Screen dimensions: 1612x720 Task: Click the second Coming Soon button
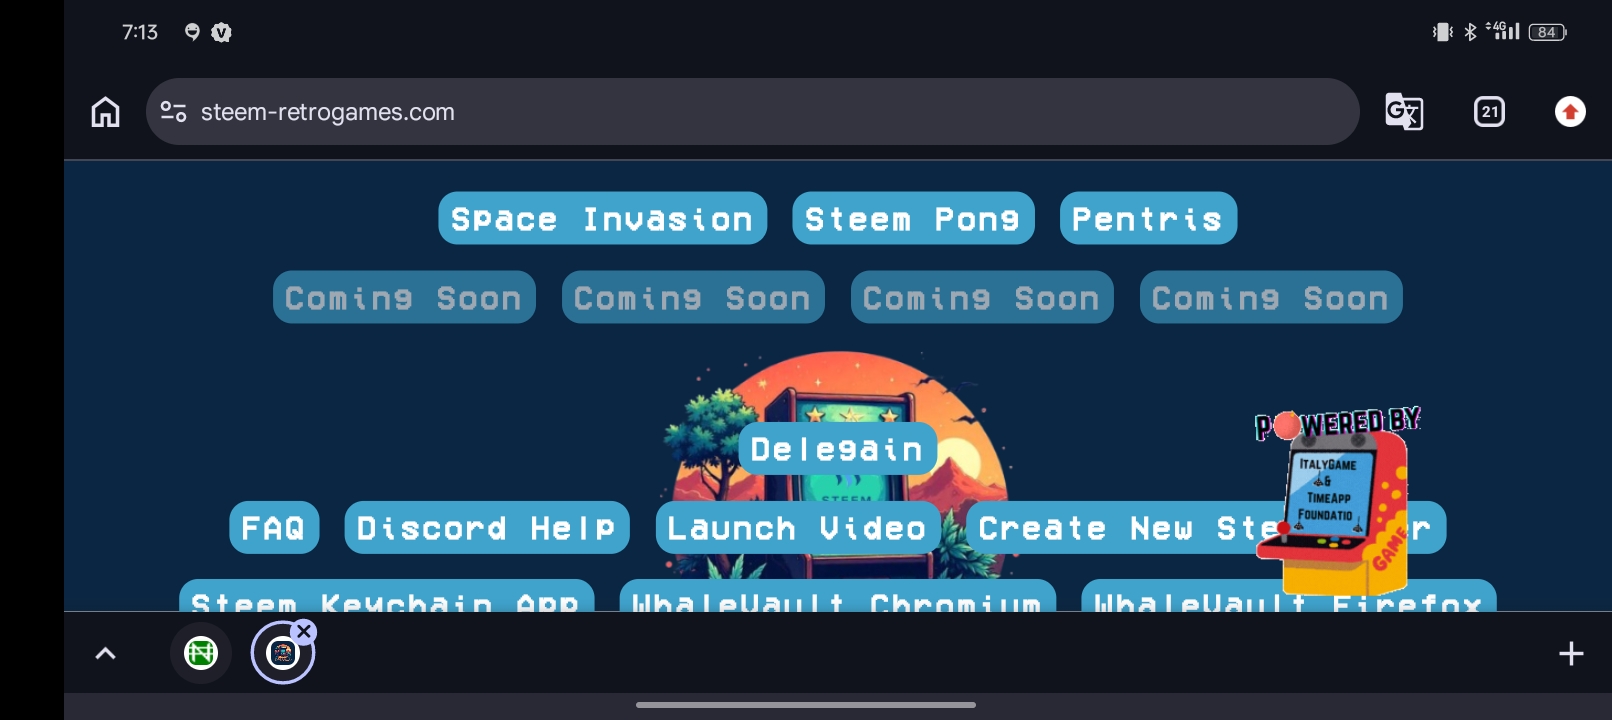coord(693,297)
